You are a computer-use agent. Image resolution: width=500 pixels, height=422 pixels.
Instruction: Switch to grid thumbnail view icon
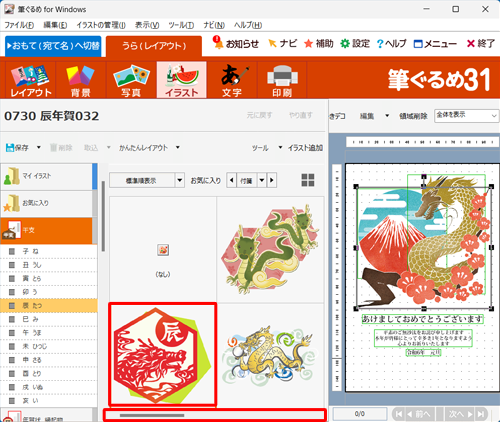308,180
